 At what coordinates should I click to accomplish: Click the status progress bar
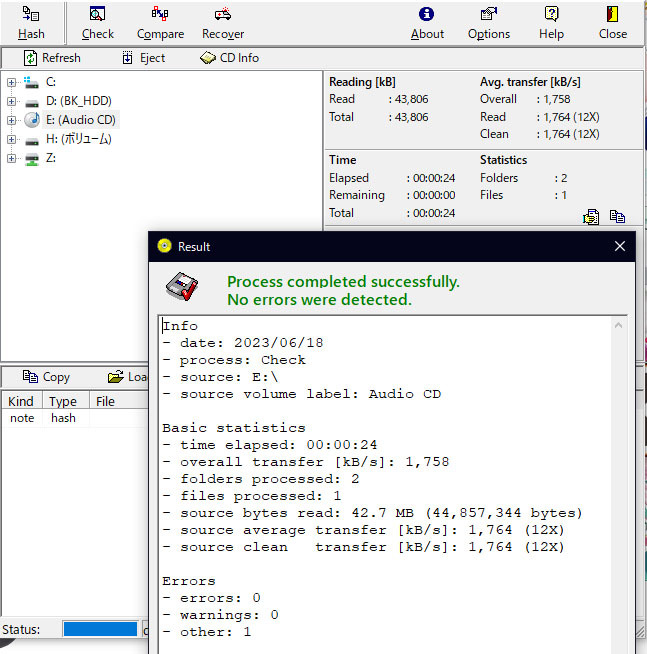[x=100, y=630]
